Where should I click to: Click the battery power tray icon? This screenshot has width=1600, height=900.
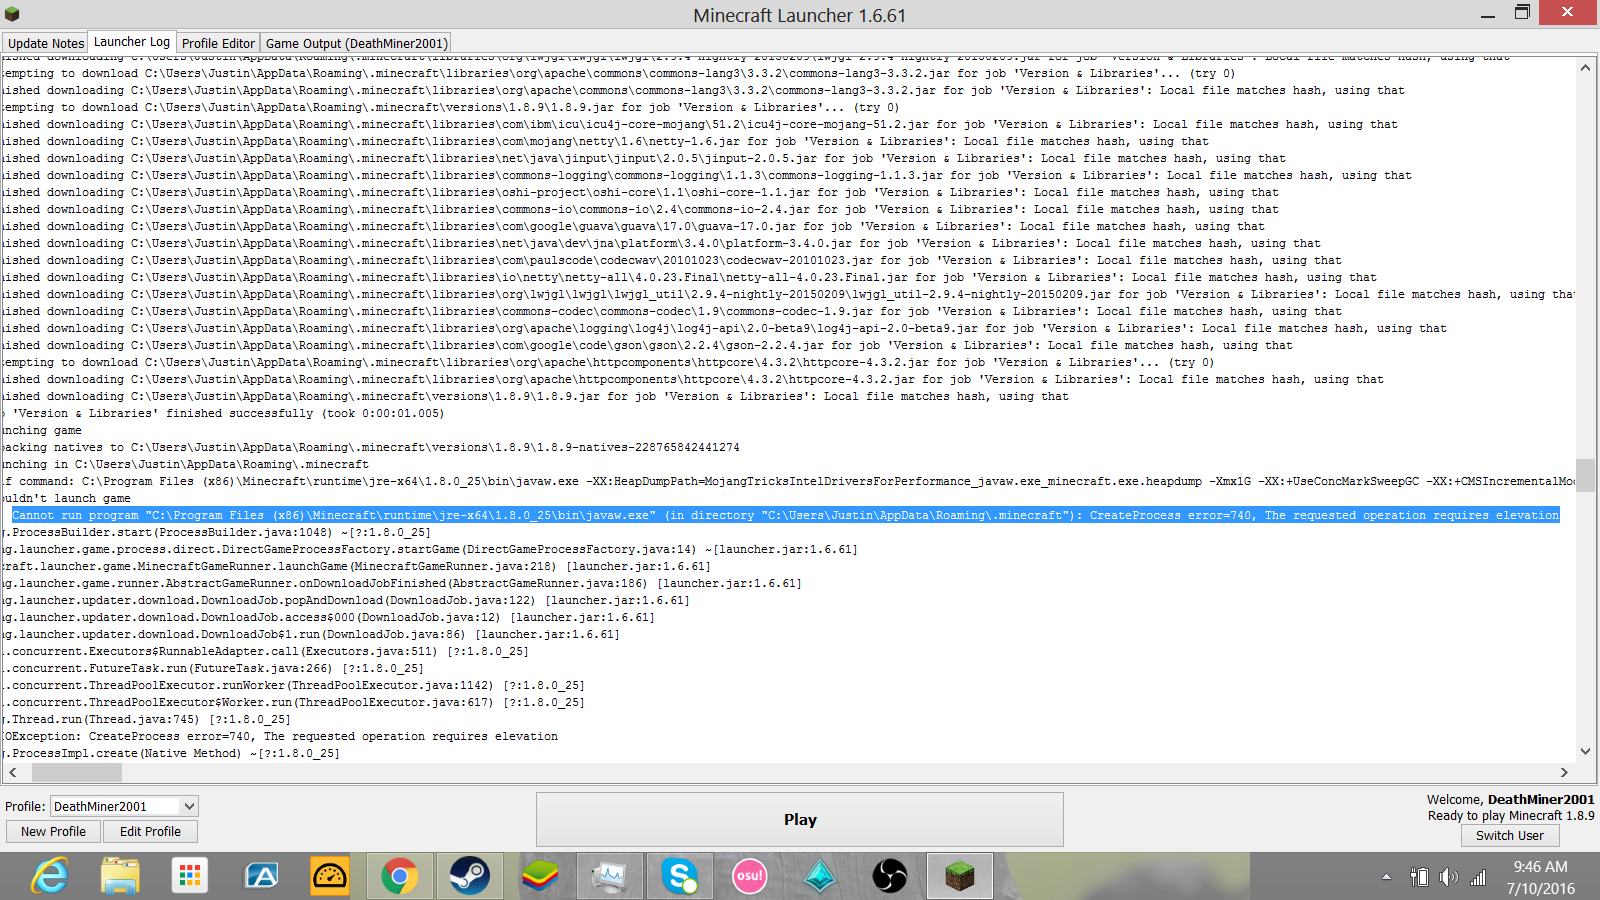click(1419, 877)
